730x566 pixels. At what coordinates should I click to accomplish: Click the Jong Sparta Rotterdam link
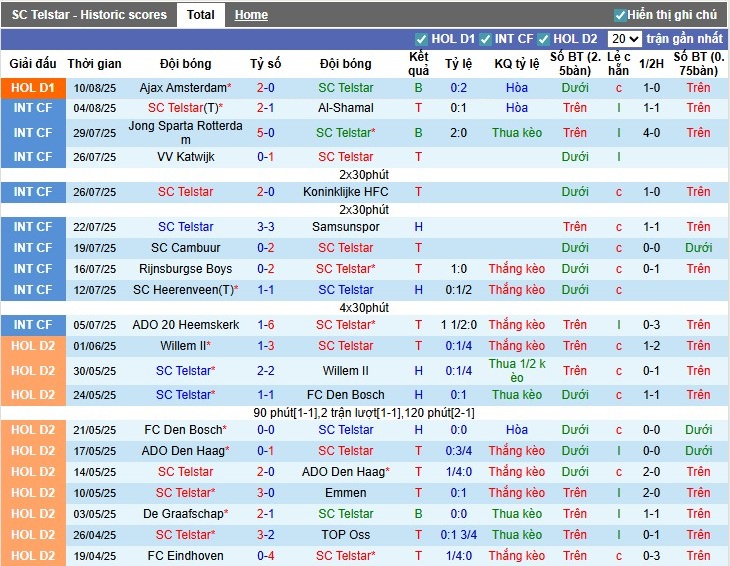point(186,133)
